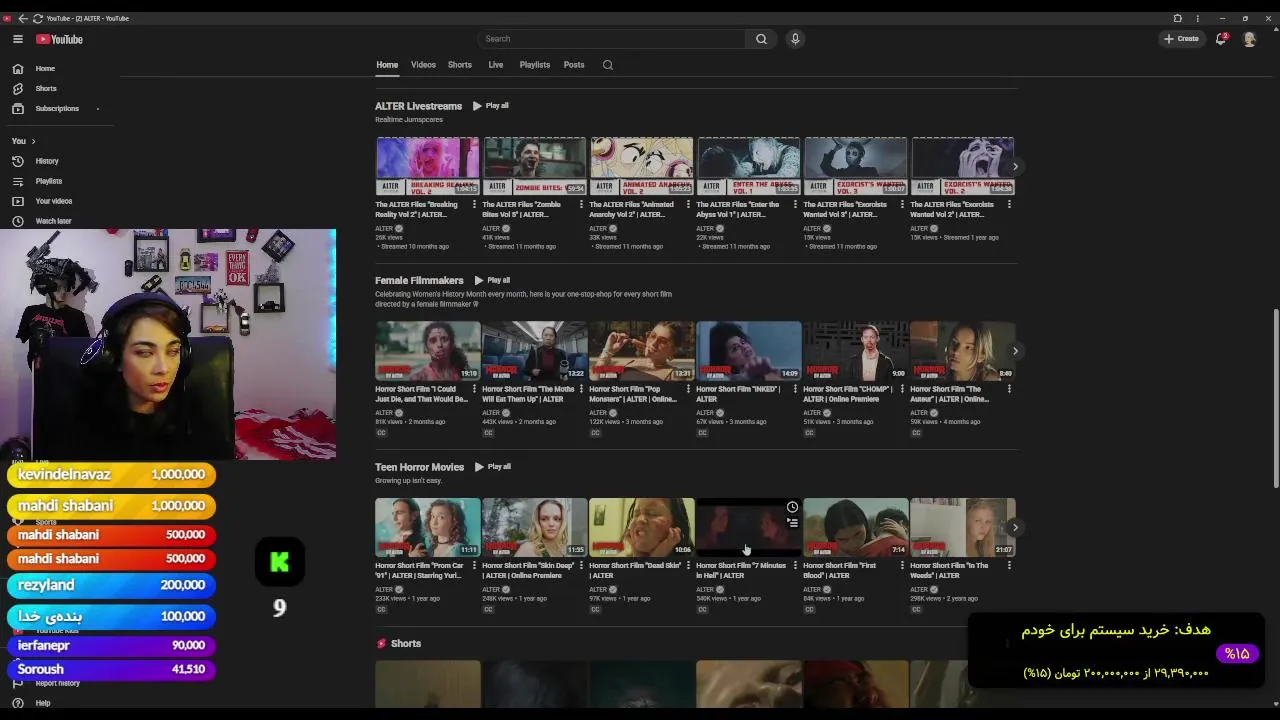Open "Animated Anarchy Vol 2" thumbnail
The width and height of the screenshot is (1280, 720).
[642, 166]
